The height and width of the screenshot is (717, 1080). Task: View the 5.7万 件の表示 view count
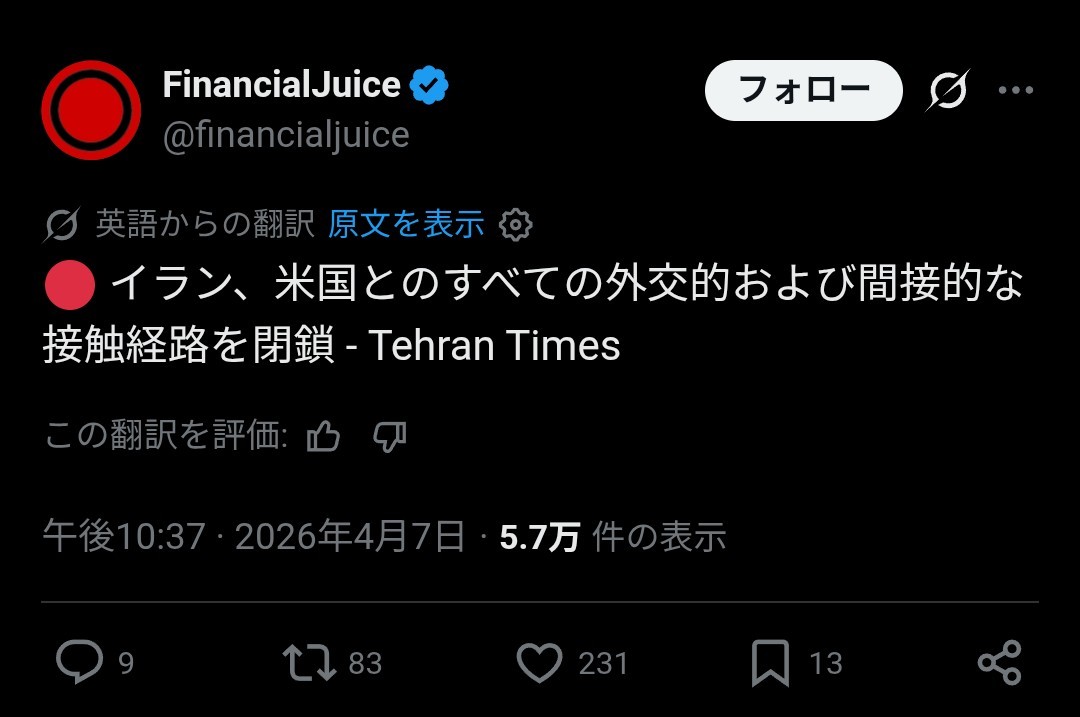[612, 538]
